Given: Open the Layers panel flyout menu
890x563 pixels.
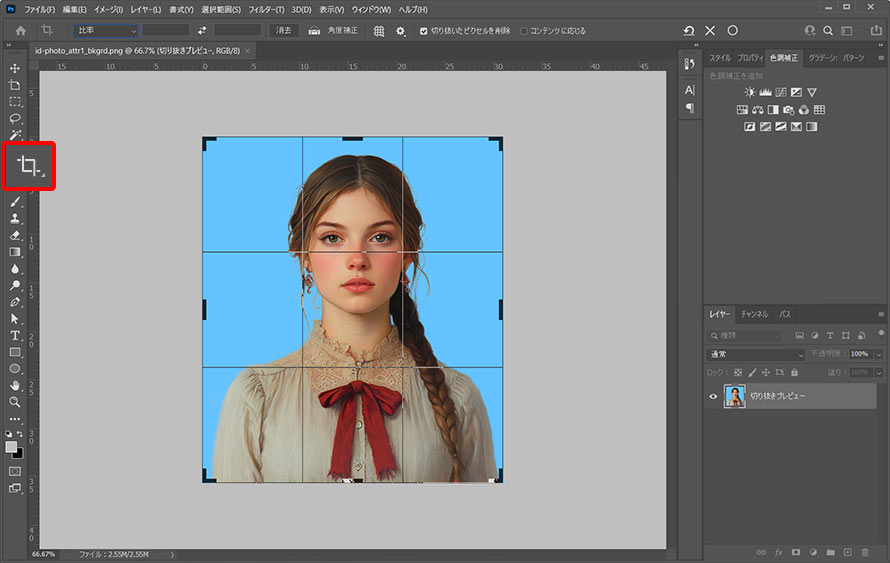Looking at the screenshot, I should [x=881, y=314].
